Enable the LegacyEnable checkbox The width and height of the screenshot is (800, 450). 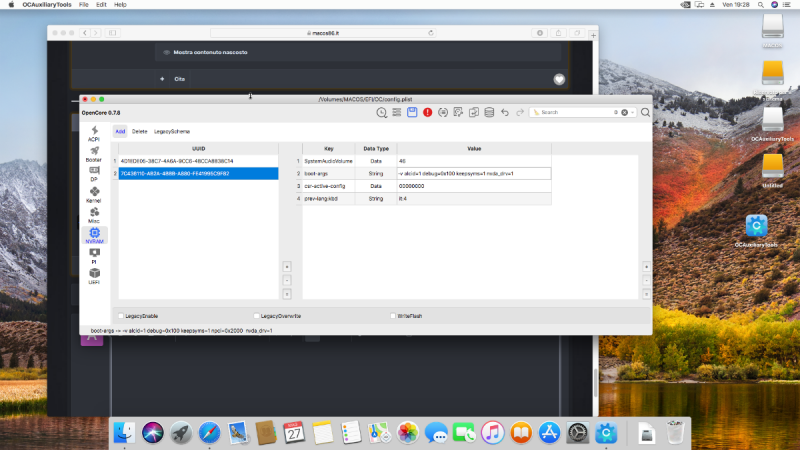click(121, 316)
